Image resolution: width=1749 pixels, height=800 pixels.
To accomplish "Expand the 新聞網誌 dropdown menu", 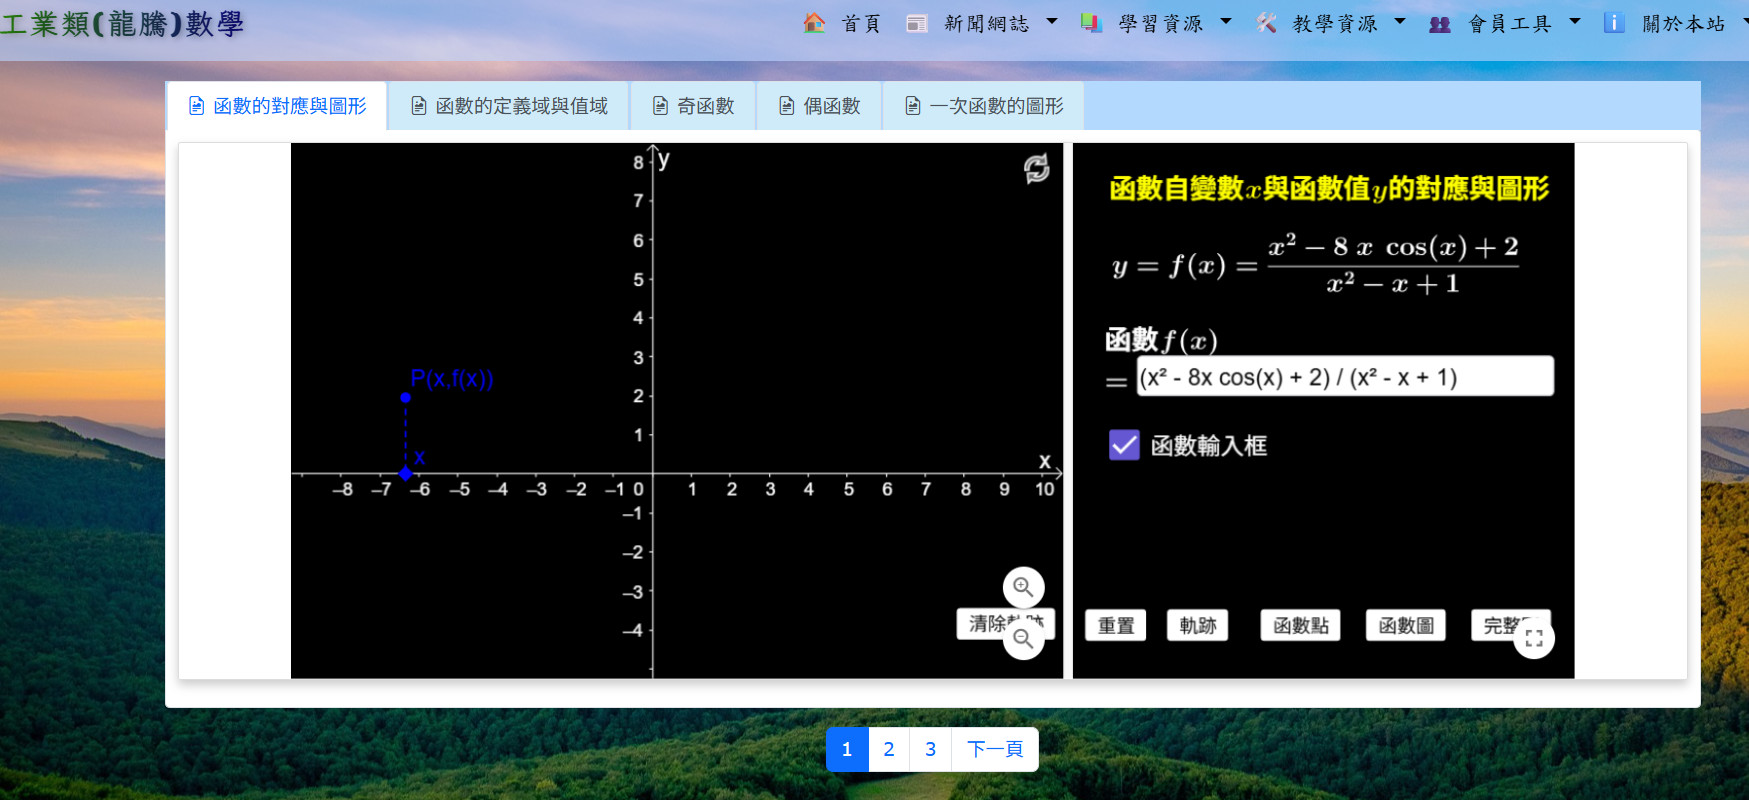I will [1052, 21].
